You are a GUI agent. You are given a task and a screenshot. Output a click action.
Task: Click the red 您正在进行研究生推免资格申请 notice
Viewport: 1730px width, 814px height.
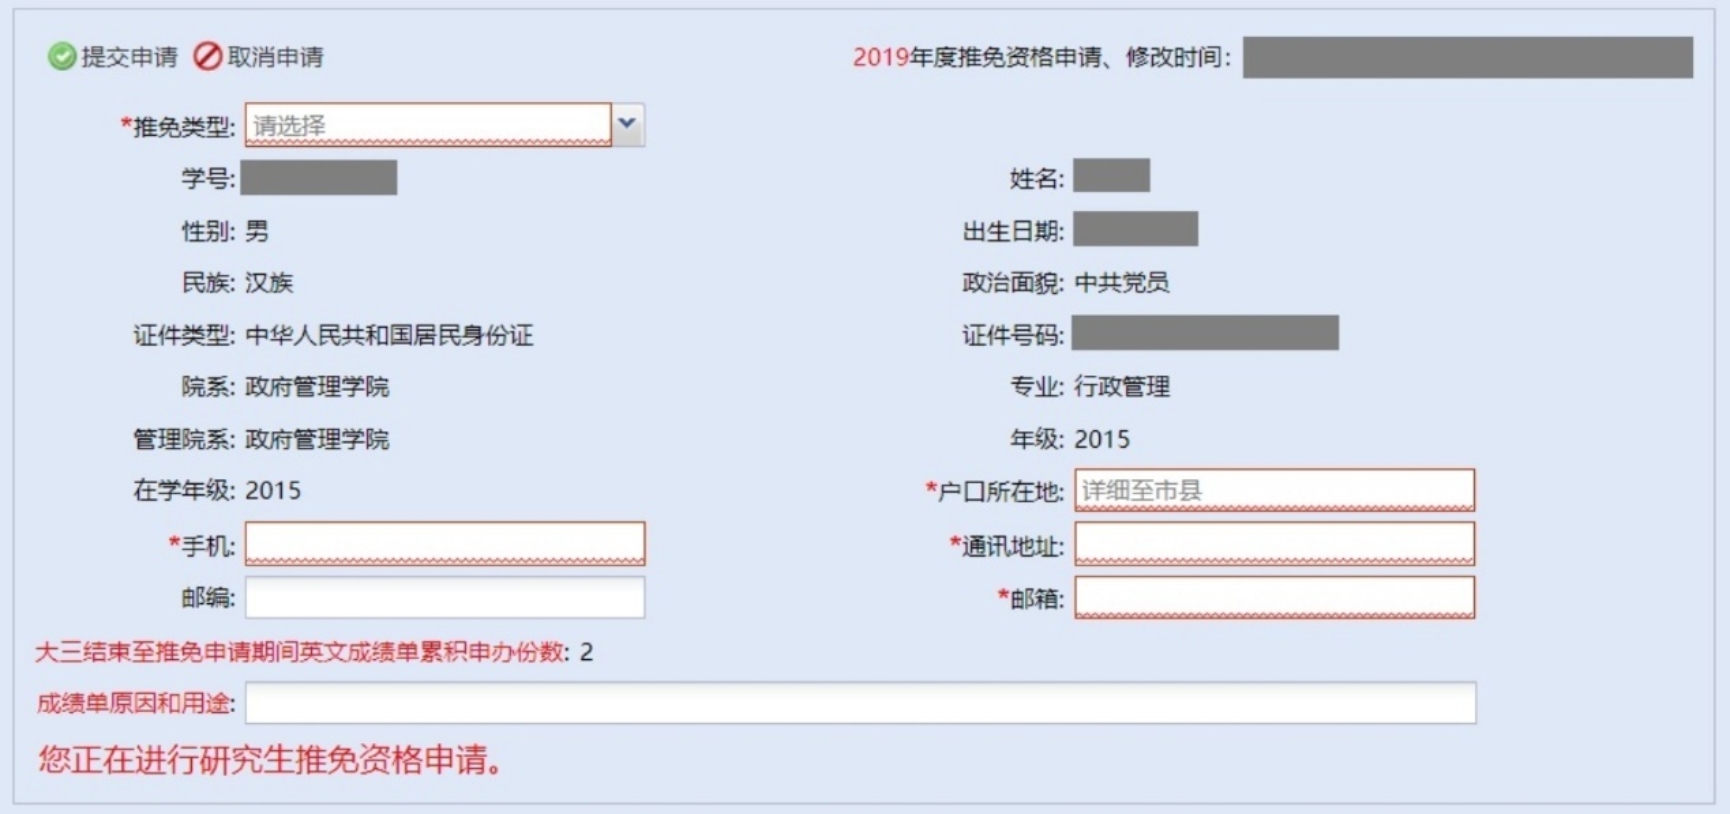point(270,760)
